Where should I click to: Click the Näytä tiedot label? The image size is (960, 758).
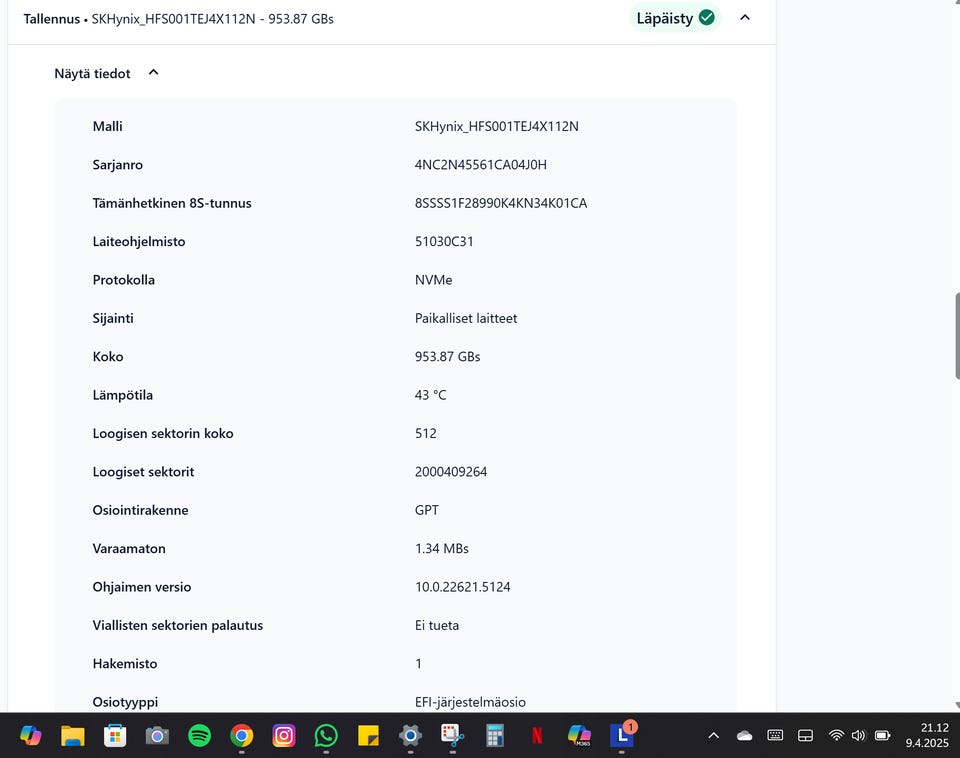(92, 73)
